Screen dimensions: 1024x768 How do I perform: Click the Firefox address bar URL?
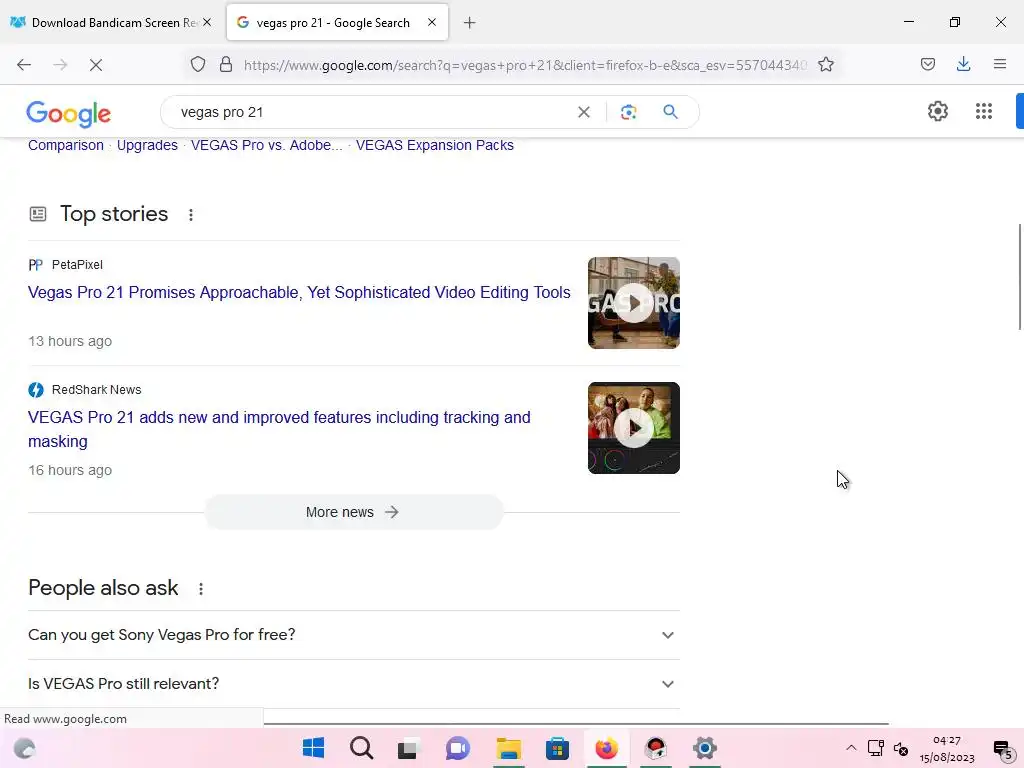[525, 65]
